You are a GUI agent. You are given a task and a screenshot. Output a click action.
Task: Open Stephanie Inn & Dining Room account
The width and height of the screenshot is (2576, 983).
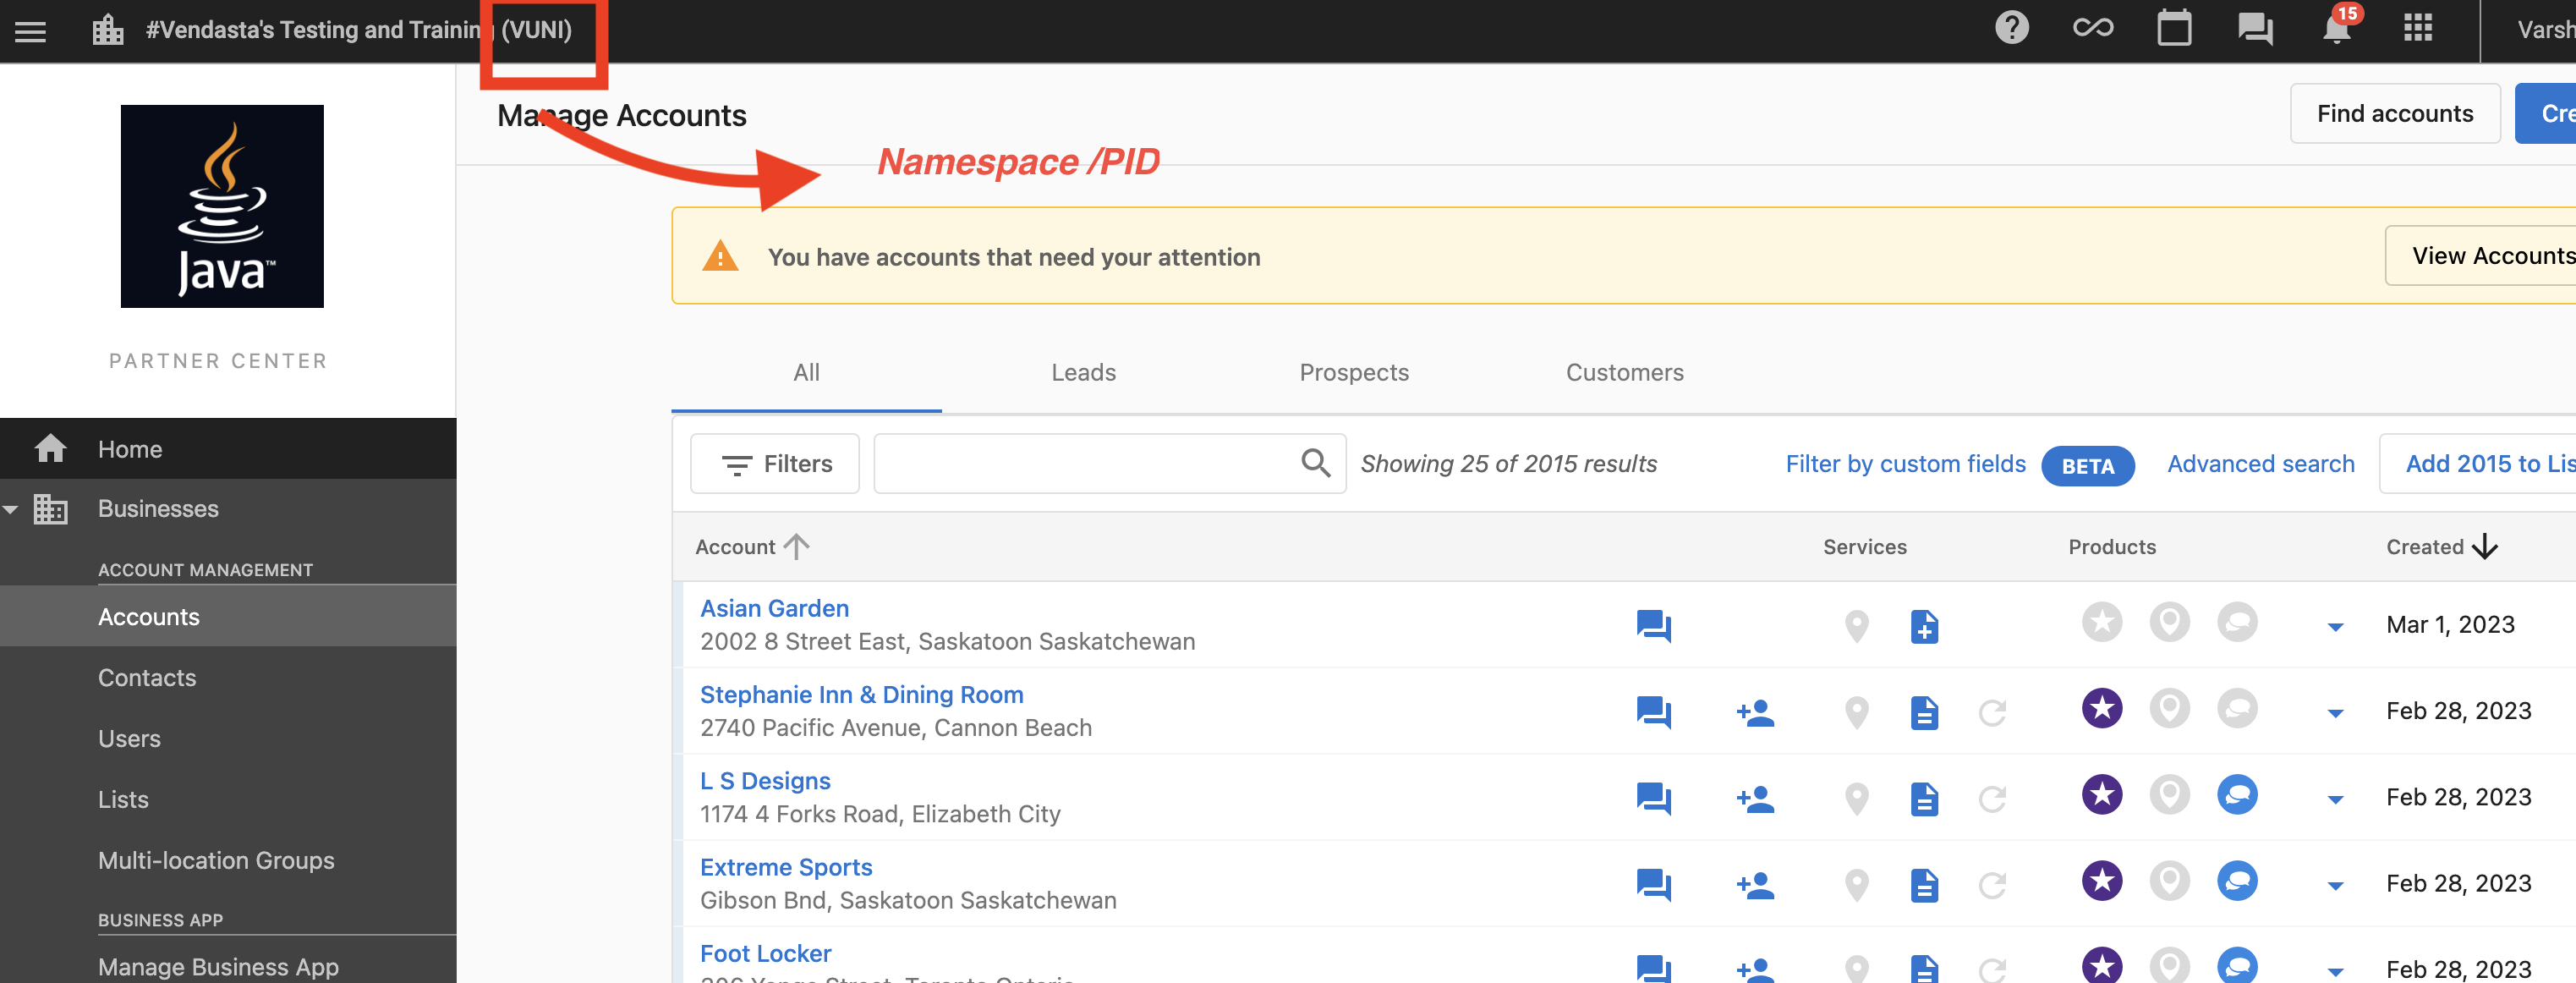[x=861, y=695]
